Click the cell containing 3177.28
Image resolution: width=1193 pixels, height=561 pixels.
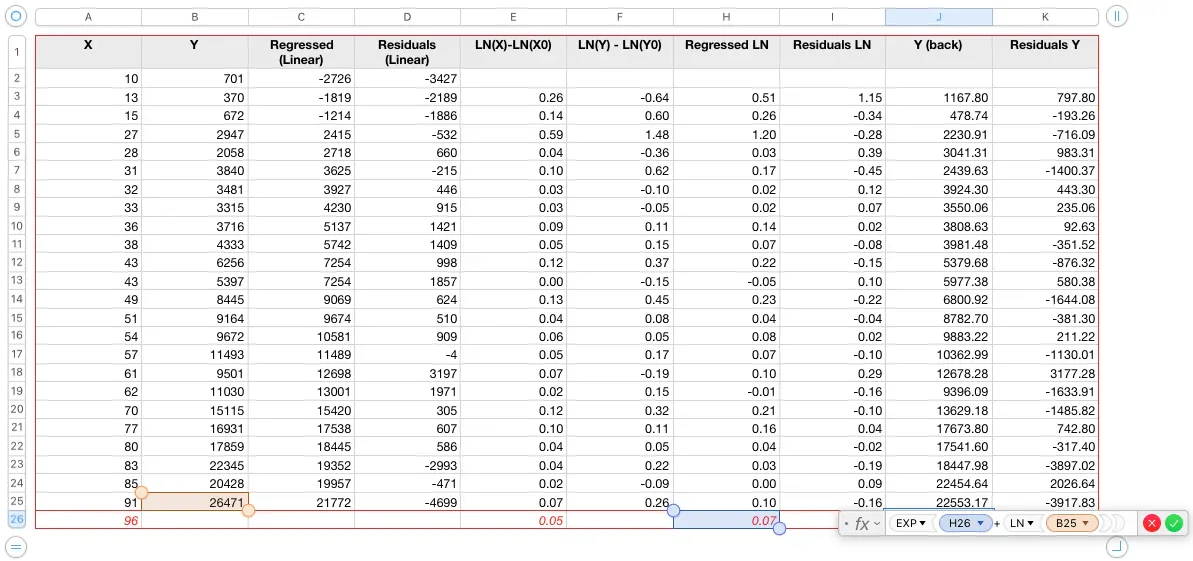point(1045,373)
